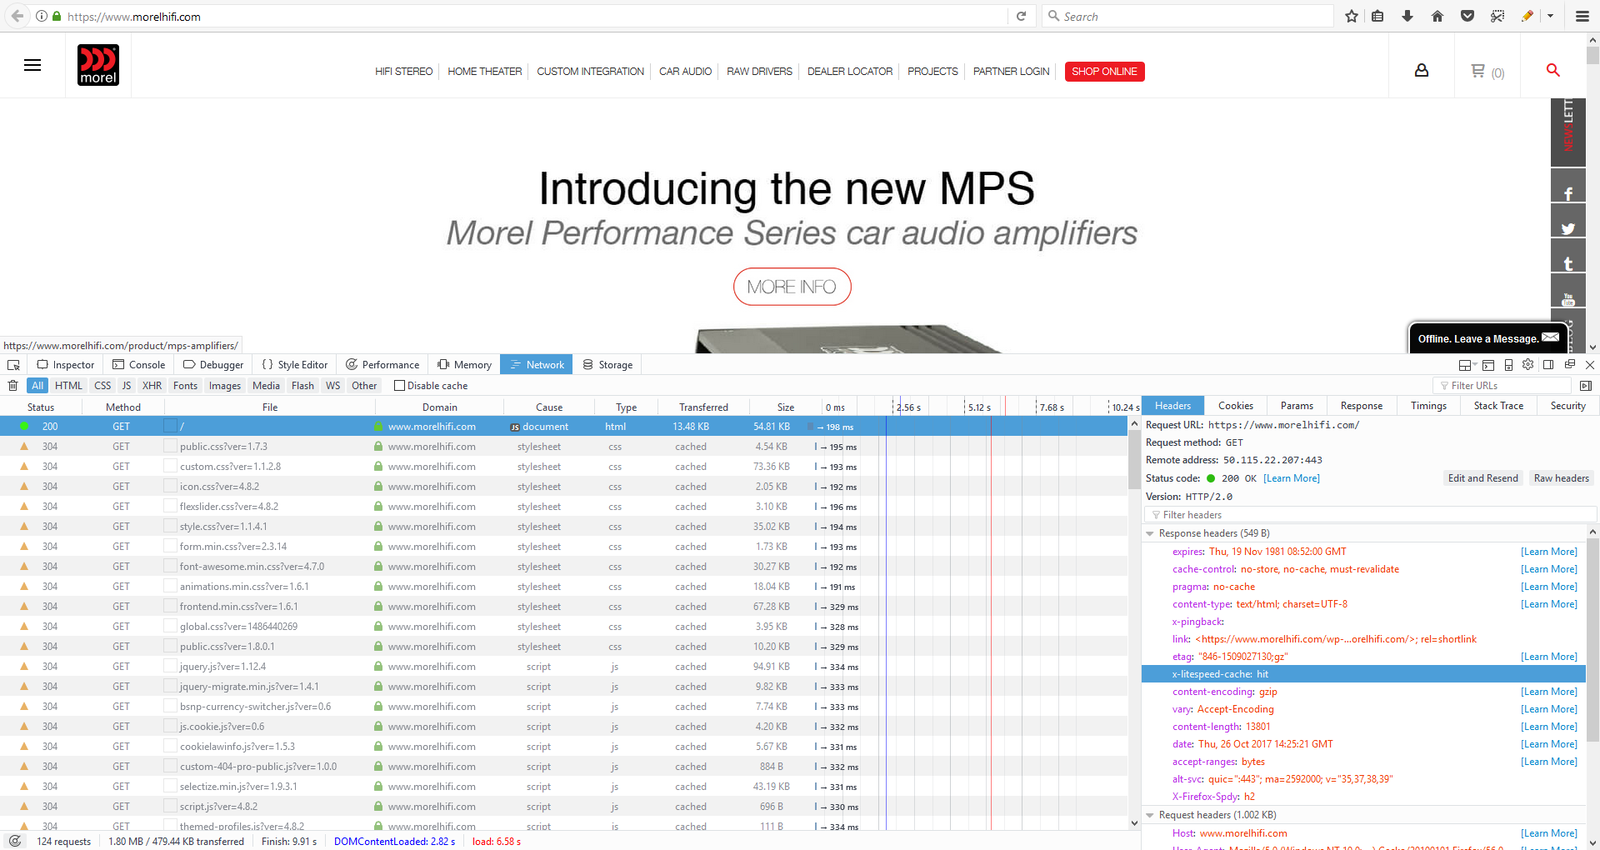Open the Cookies tab in request details
This screenshot has height=850, width=1600.
pos(1235,406)
